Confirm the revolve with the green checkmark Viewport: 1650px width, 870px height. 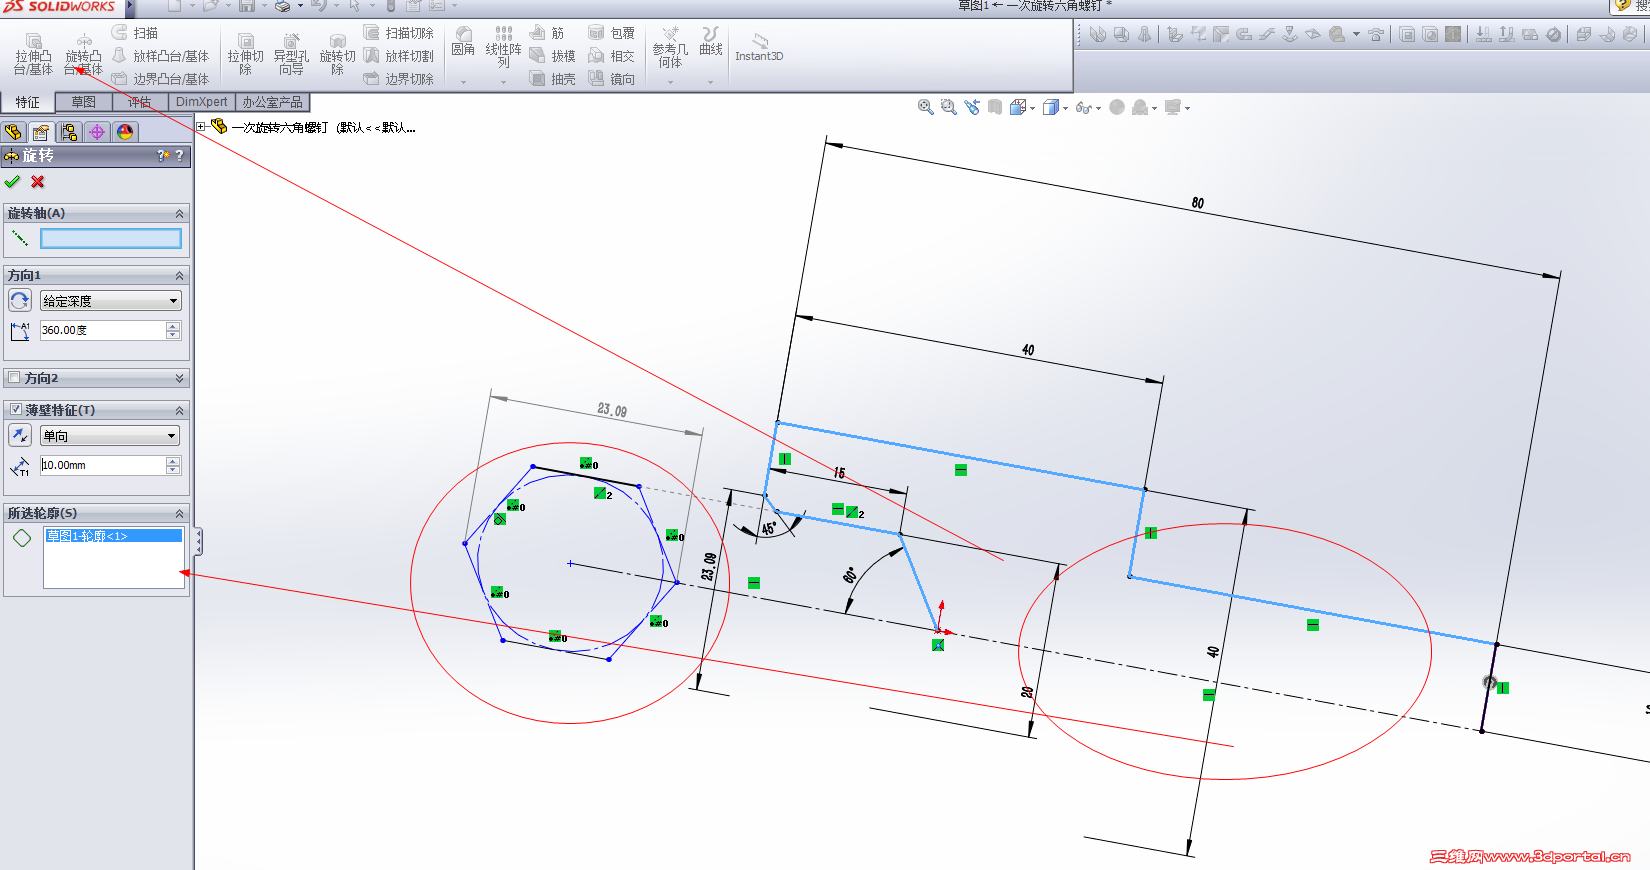(x=12, y=182)
